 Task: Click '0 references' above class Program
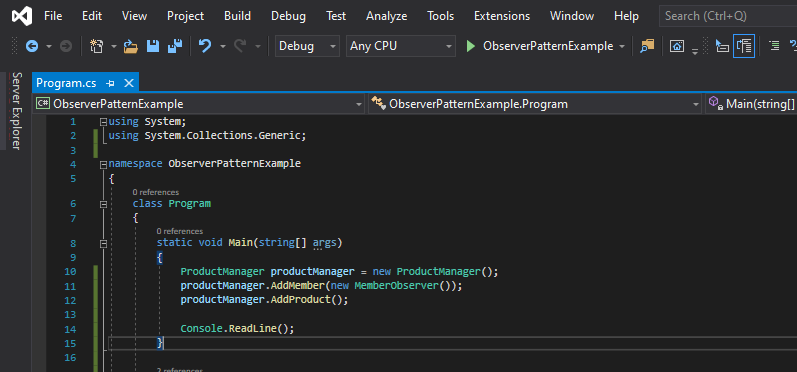pos(156,192)
